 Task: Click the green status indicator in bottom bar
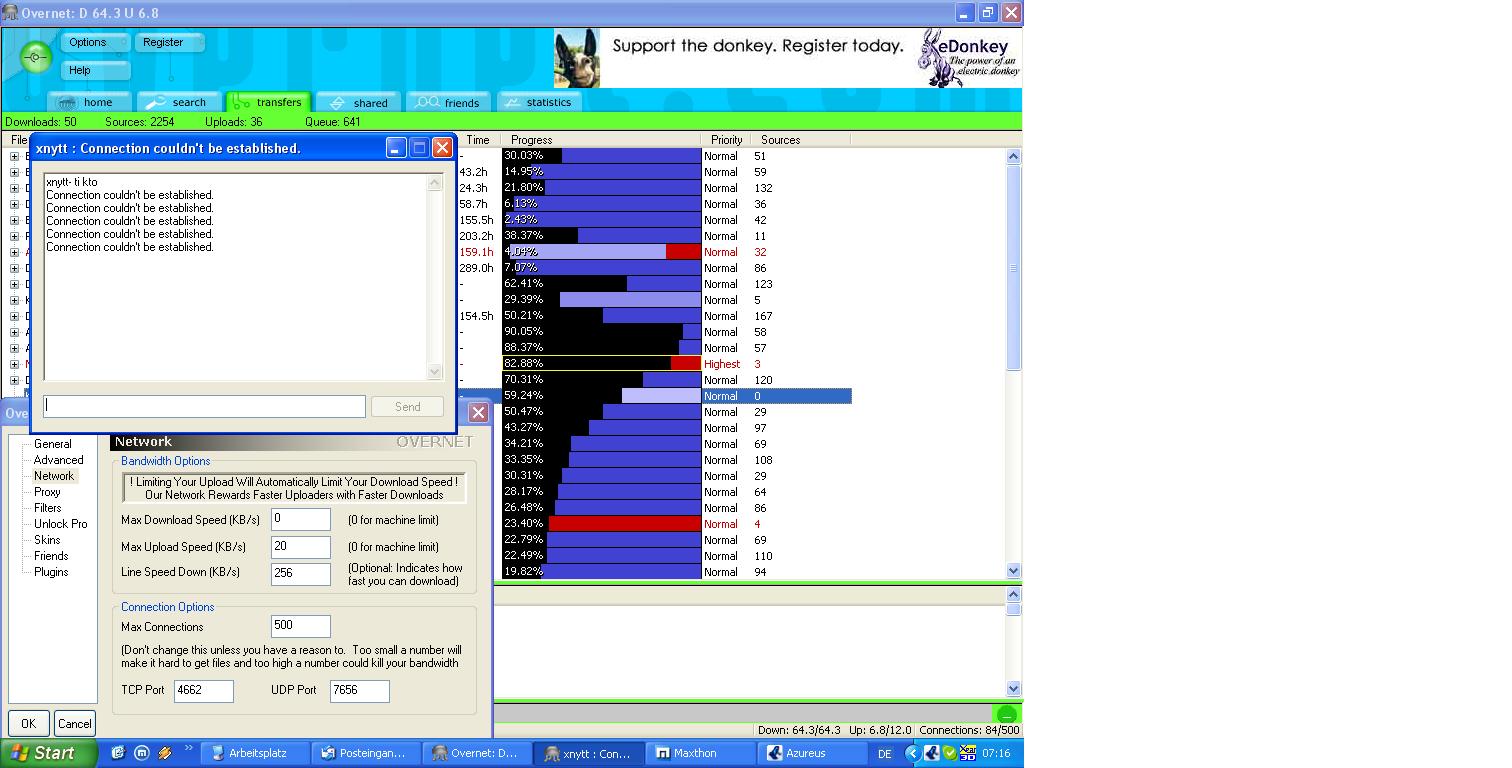coord(1006,713)
